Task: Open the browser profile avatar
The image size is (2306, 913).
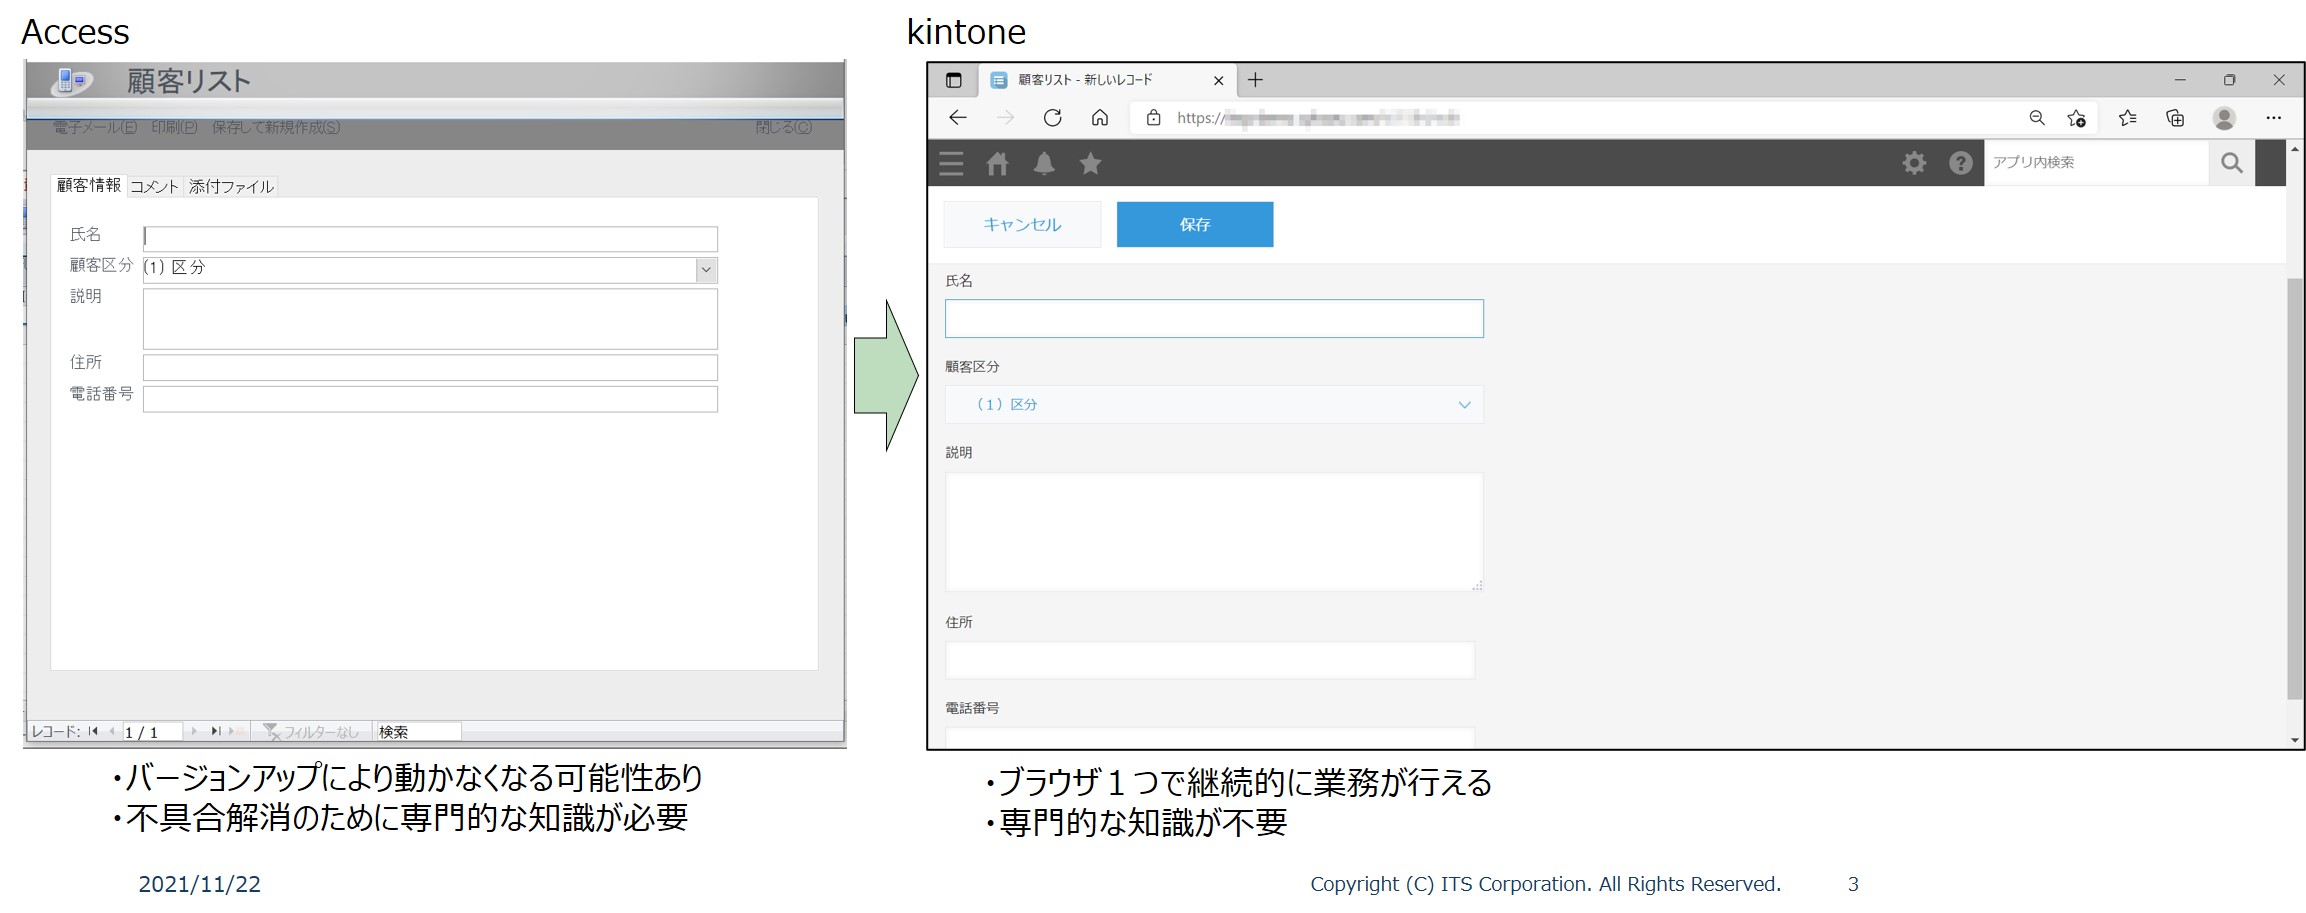Action: coord(2225,118)
